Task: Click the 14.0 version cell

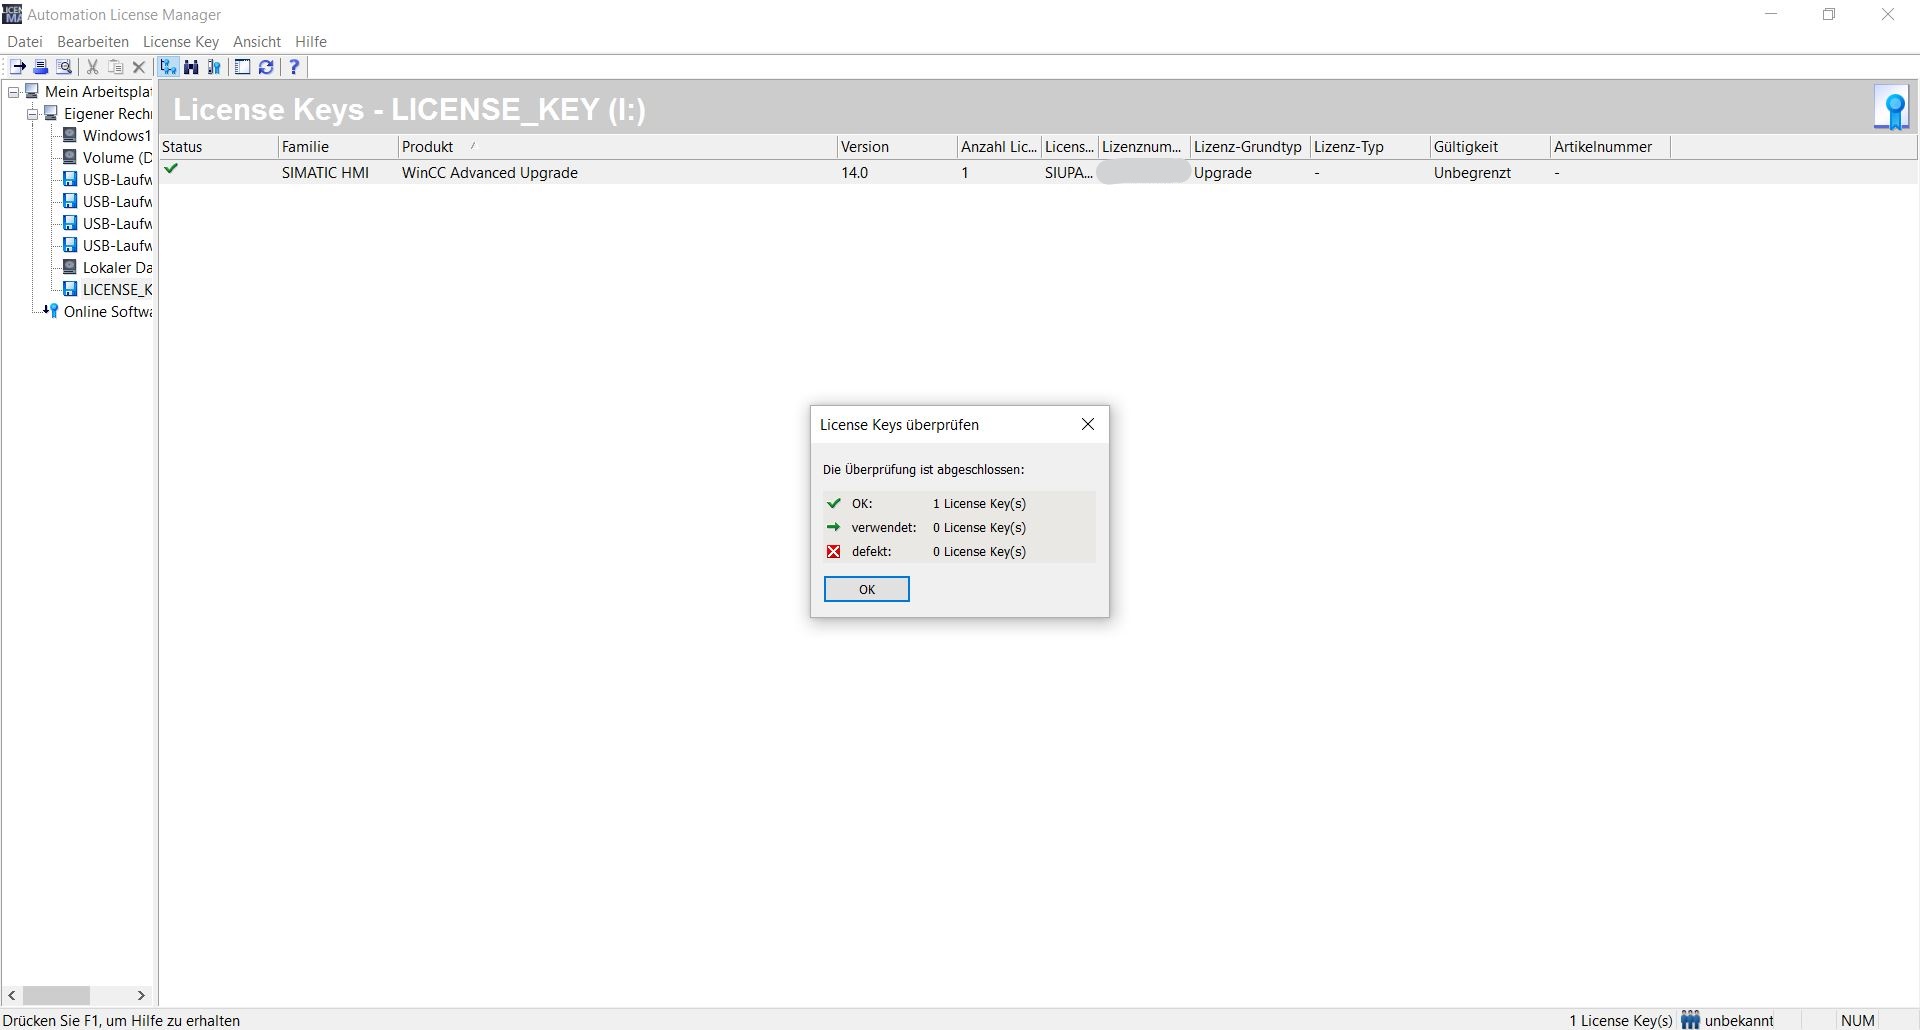Action: [x=855, y=173]
